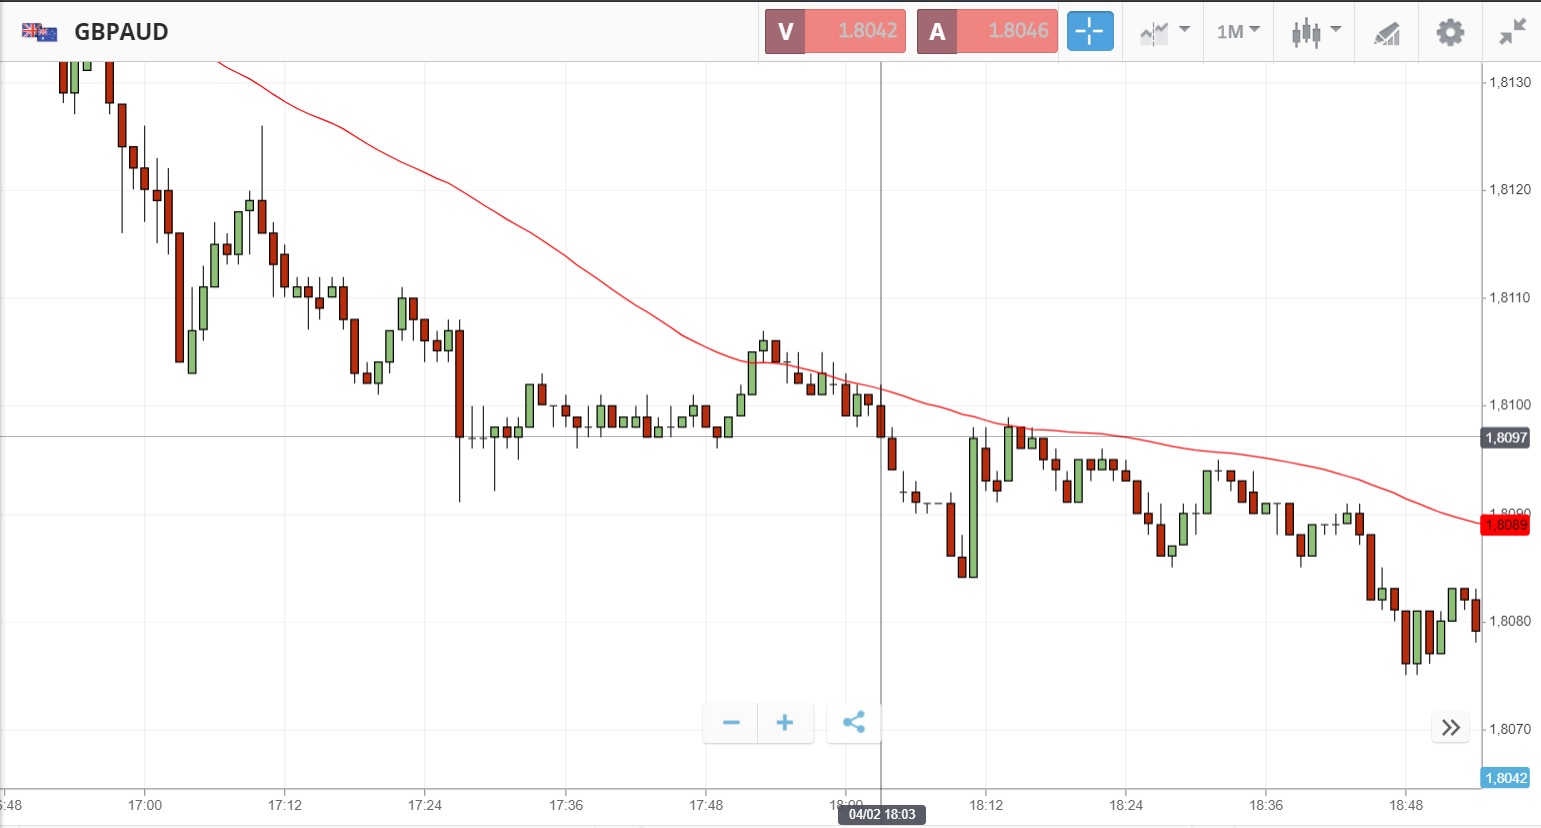Click the V sell button at 1.8042
1541x828 pixels.
835,31
